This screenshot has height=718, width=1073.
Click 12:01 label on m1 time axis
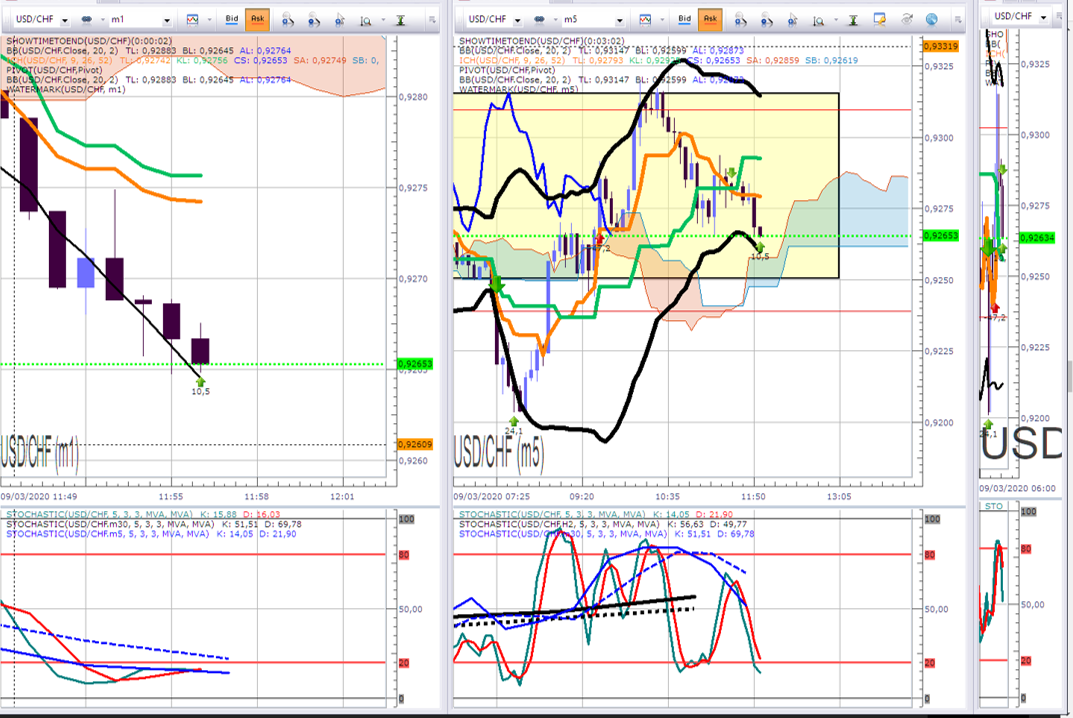click(342, 496)
